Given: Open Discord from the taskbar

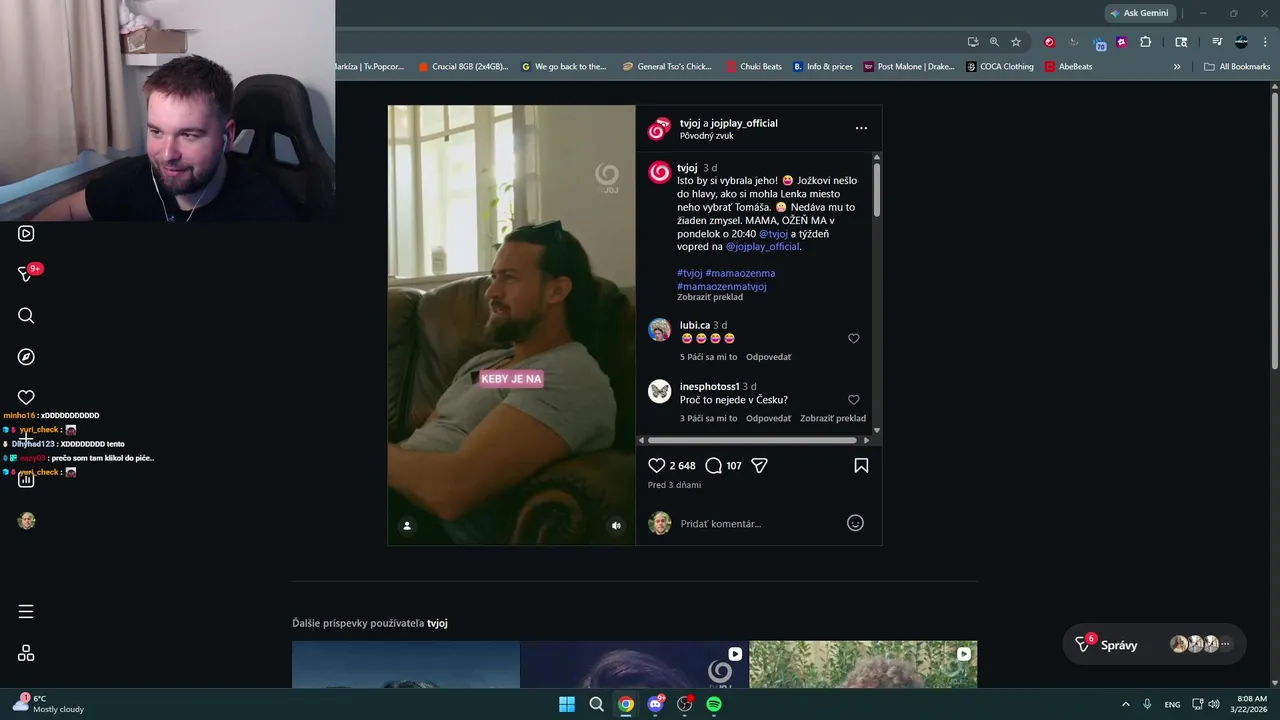Looking at the screenshot, I should (x=655, y=704).
